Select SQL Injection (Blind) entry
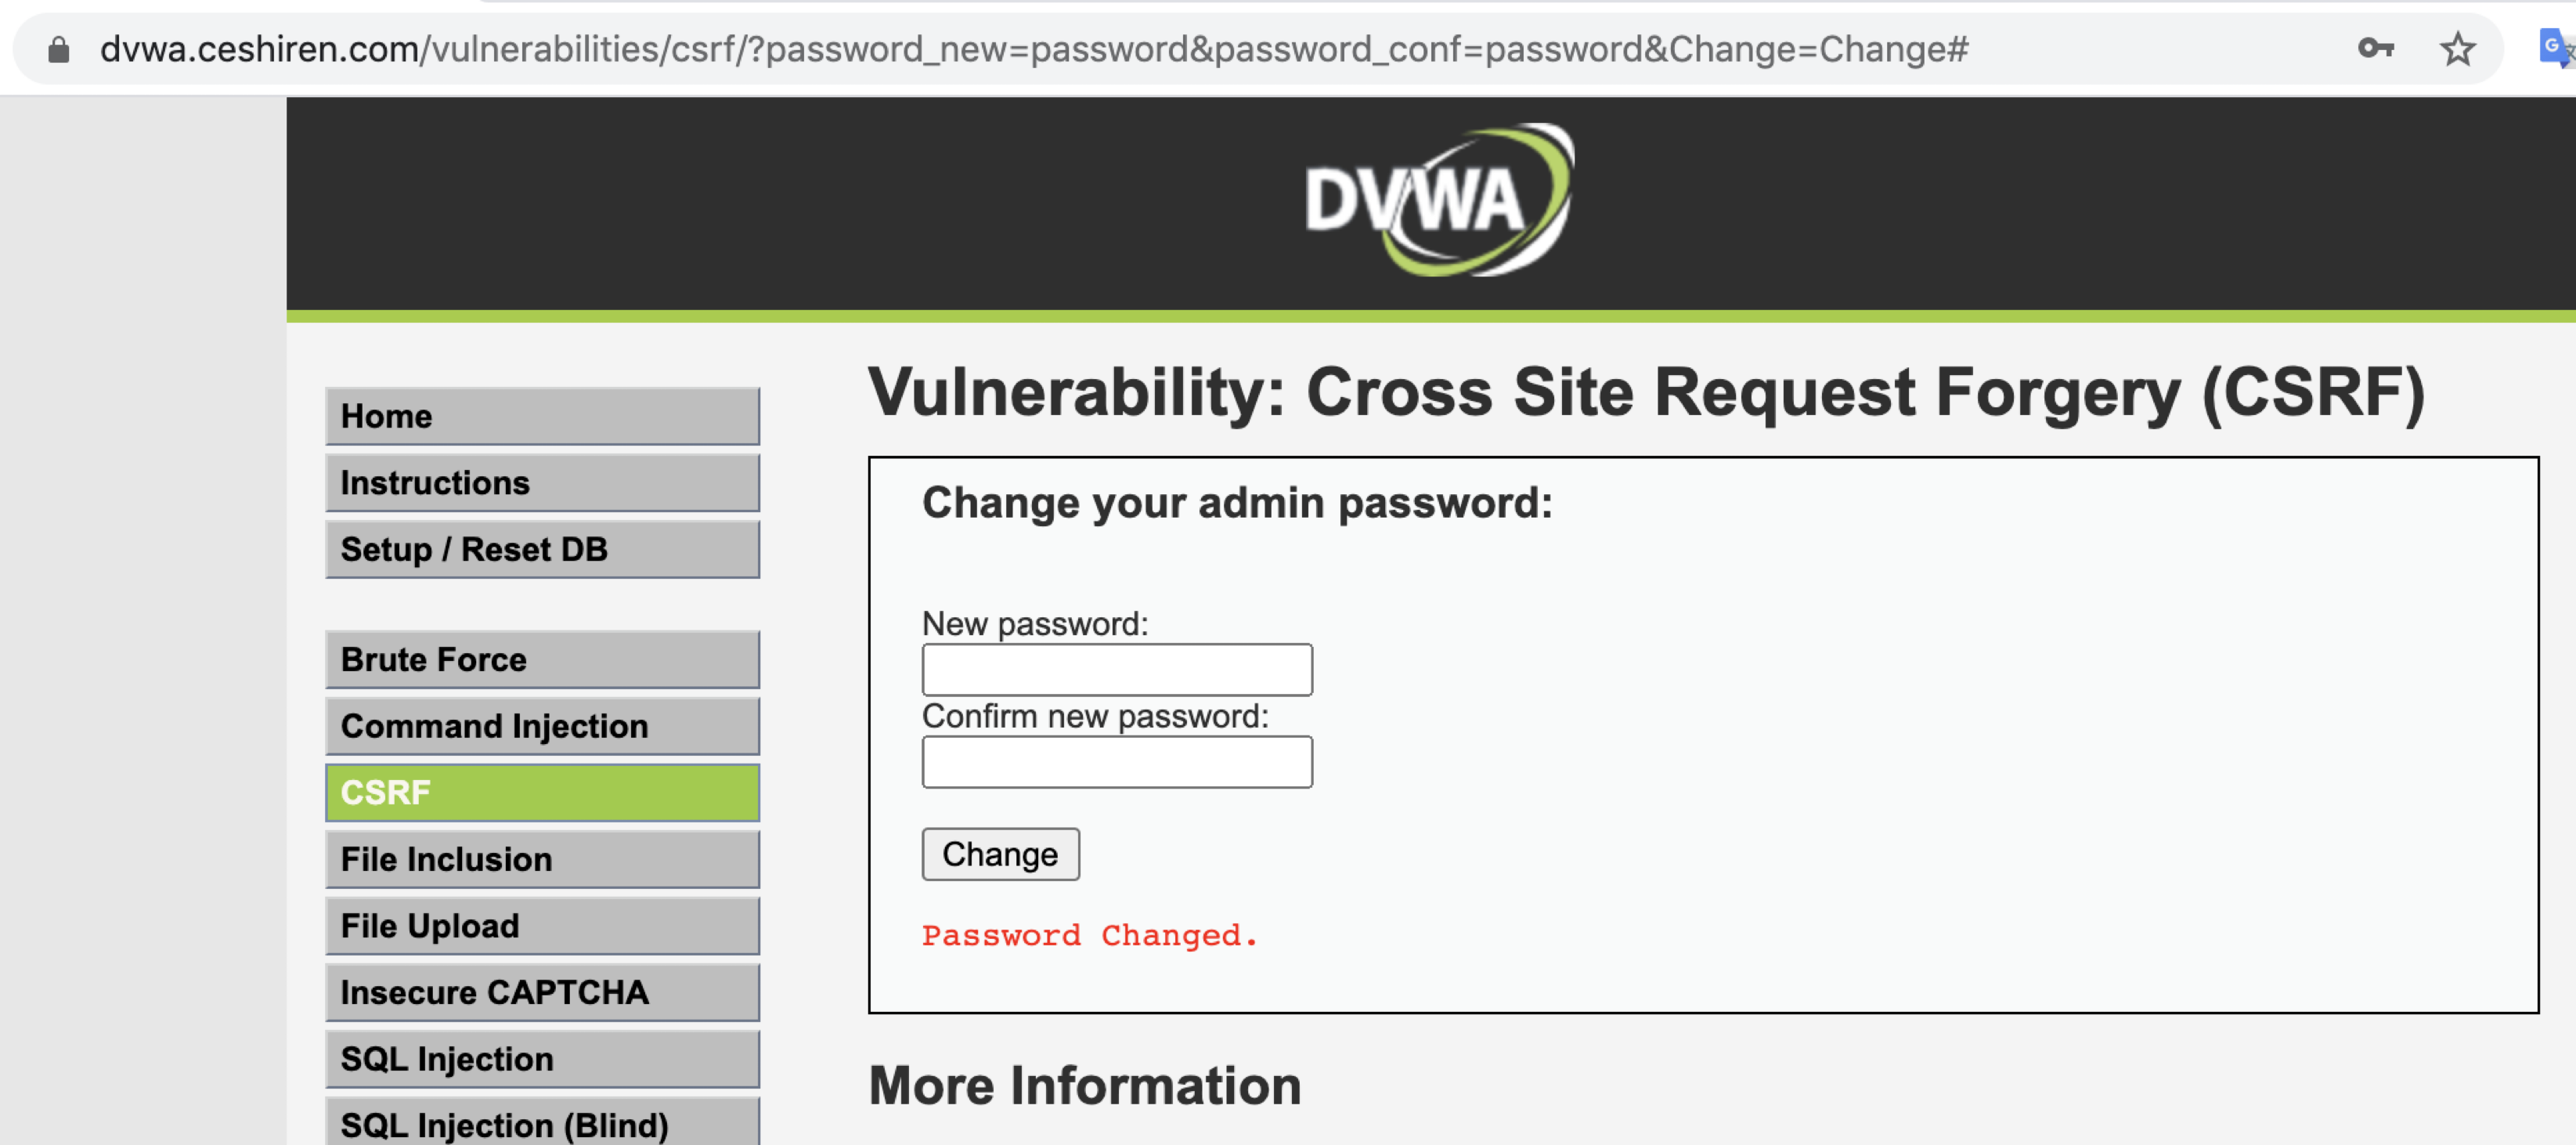Image resolution: width=2576 pixels, height=1145 pixels. click(542, 1122)
